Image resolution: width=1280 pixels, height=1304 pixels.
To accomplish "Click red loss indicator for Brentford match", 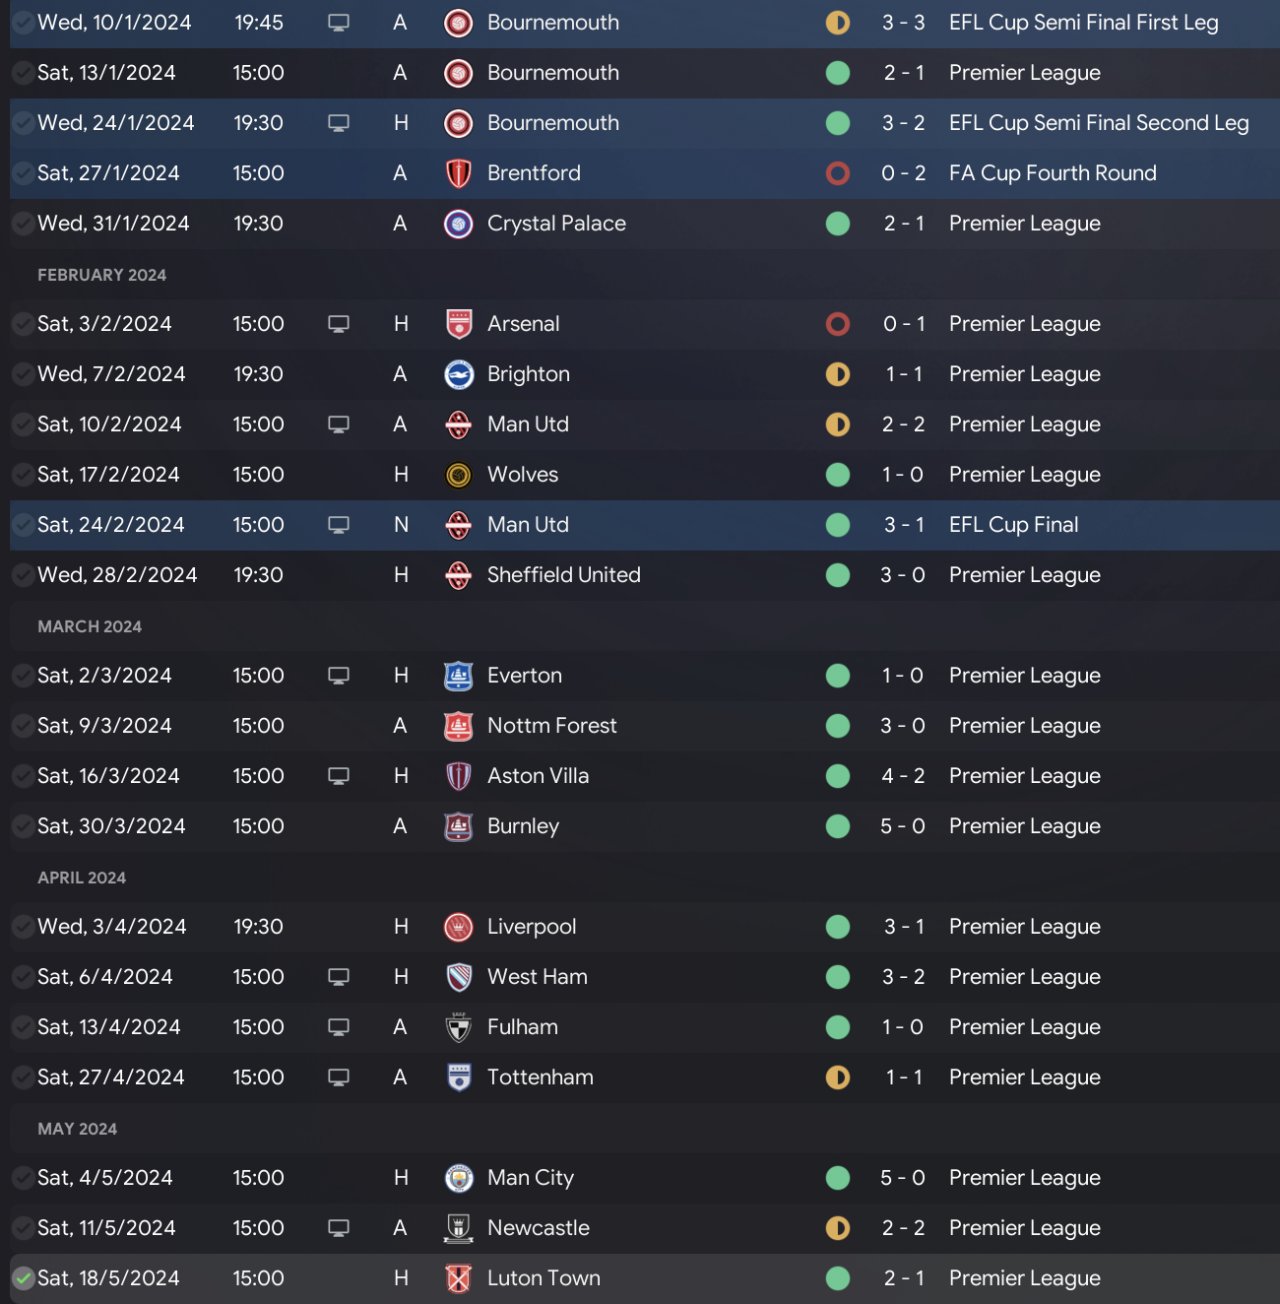I will [838, 173].
